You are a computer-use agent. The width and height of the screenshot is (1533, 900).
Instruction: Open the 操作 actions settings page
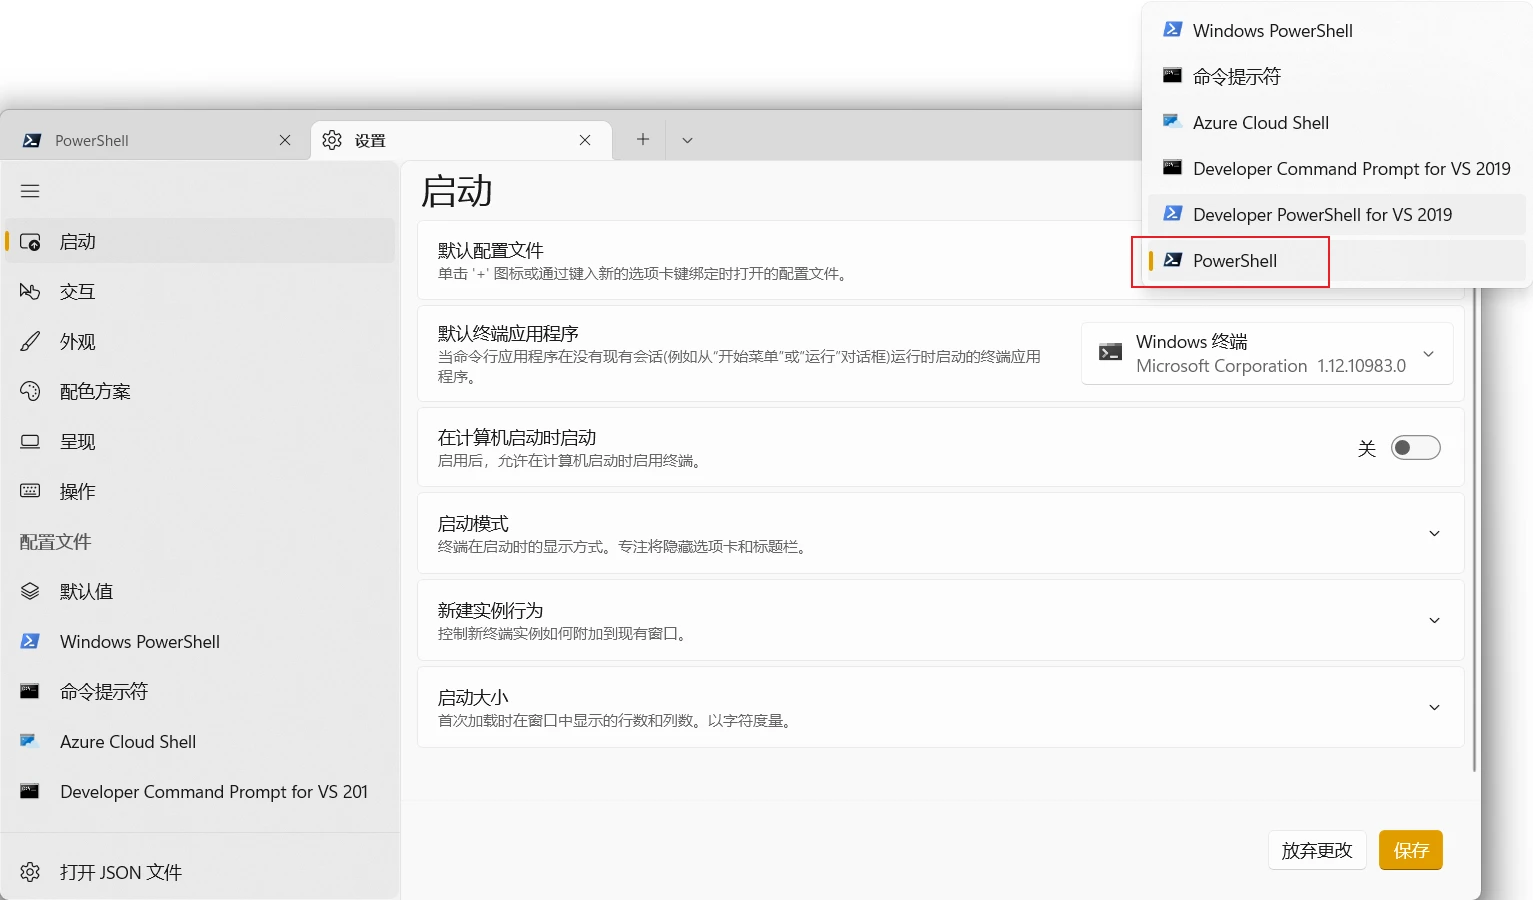[x=200, y=491]
